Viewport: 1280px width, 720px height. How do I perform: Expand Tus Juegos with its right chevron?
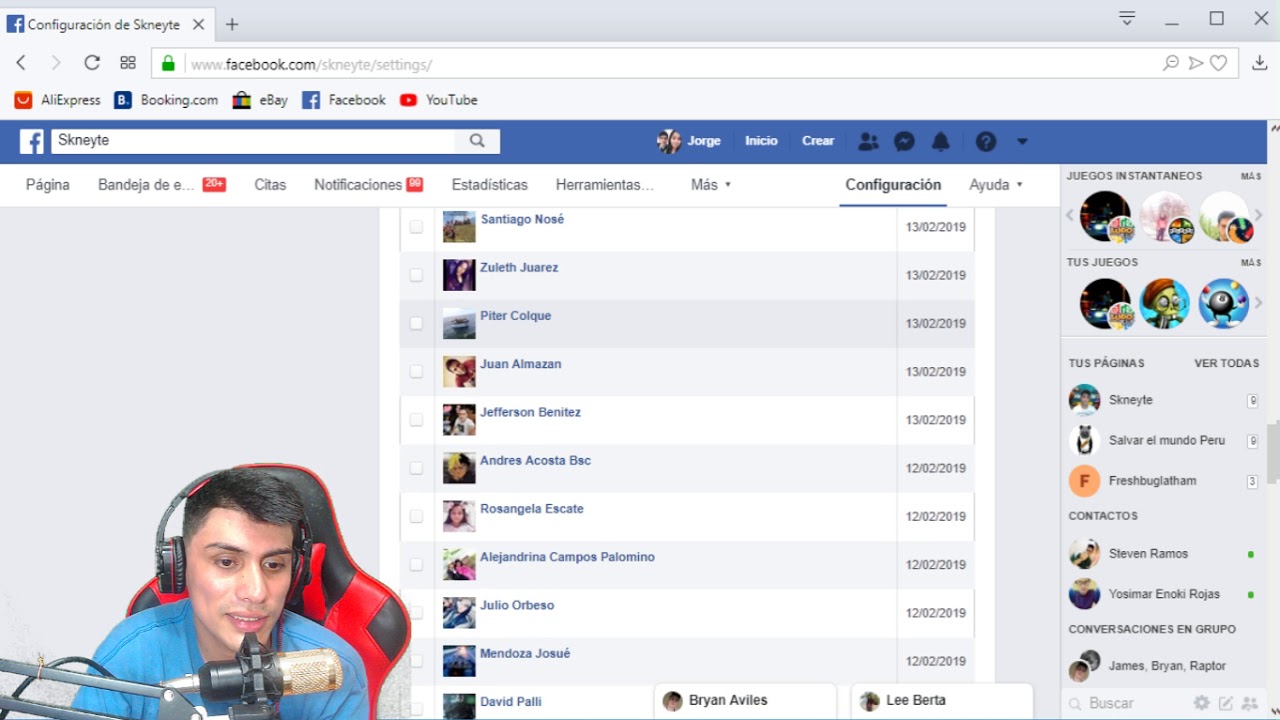(1258, 303)
